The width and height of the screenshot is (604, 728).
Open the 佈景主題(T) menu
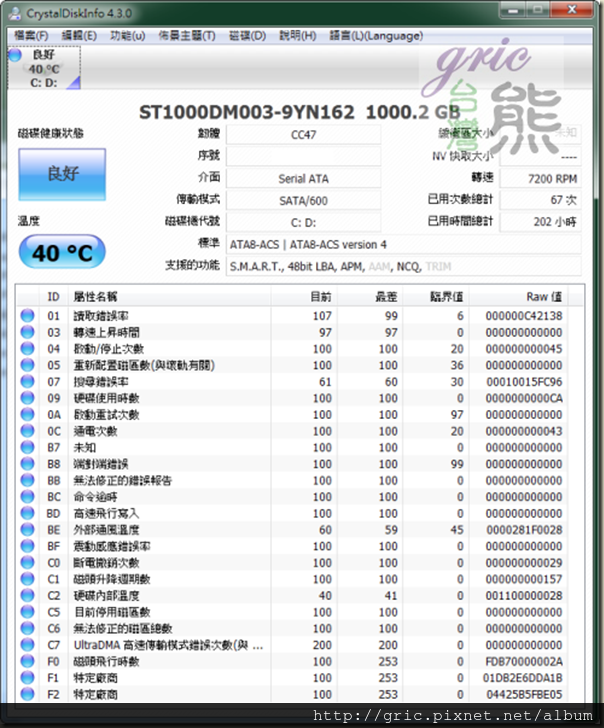pyautogui.click(x=187, y=36)
